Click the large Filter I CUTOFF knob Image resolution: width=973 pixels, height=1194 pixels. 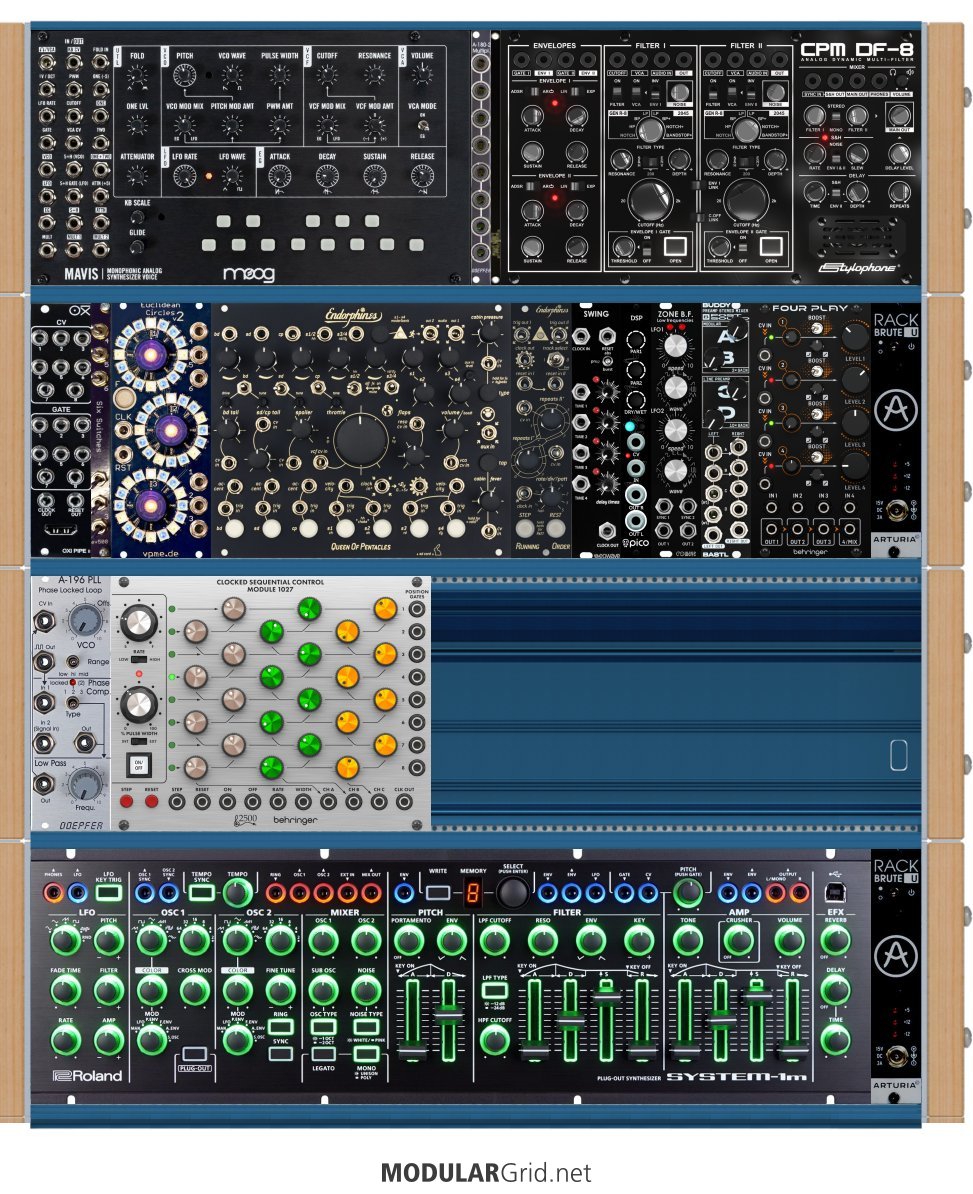[649, 200]
